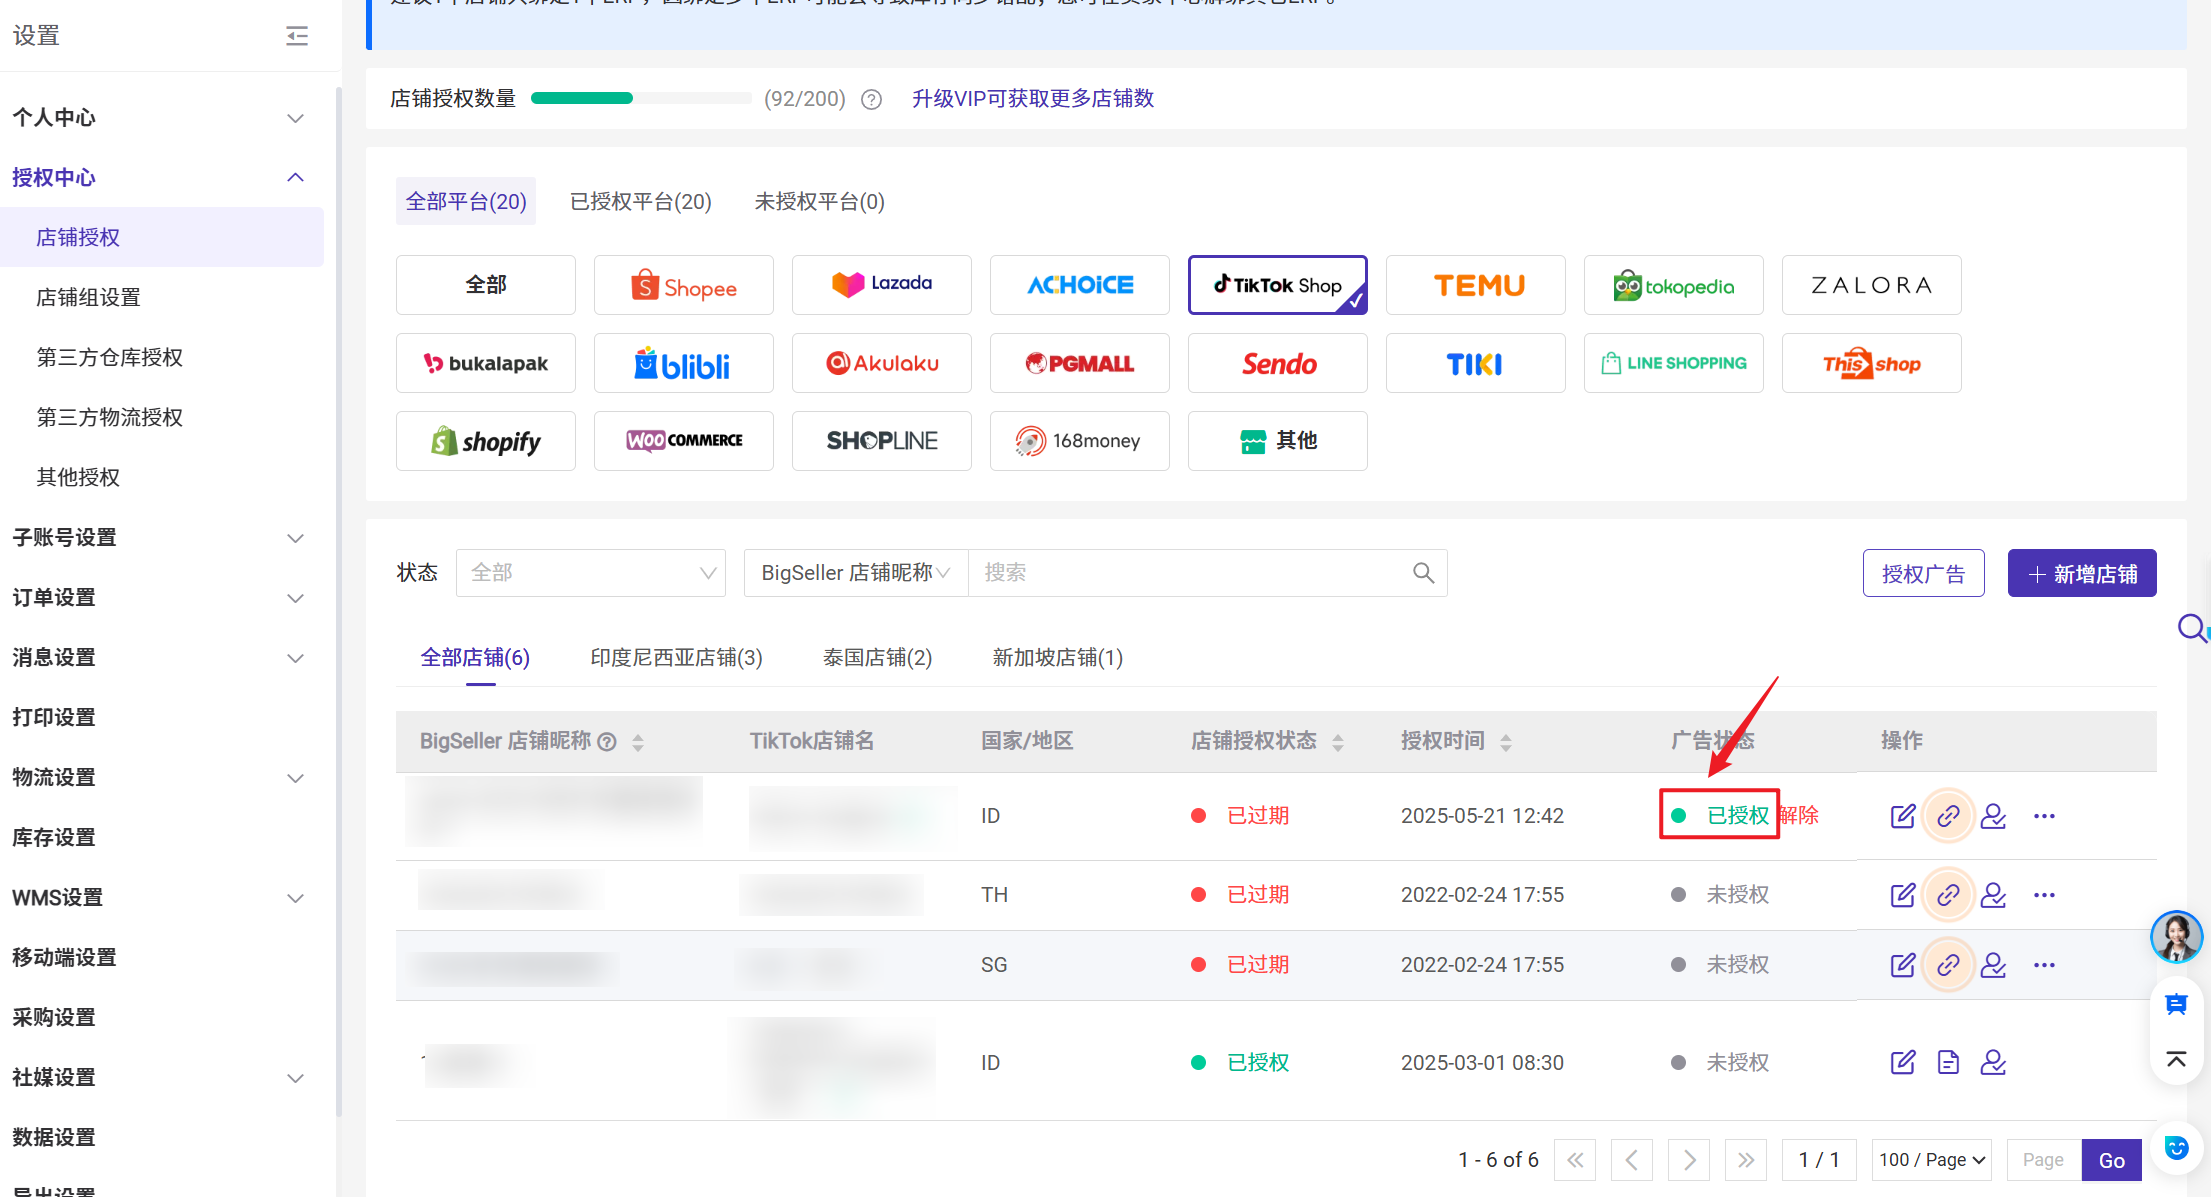2211x1197 pixels.
Task: Click edit icon in the 2025-03-01 row
Action: pyautogui.click(x=1903, y=1062)
